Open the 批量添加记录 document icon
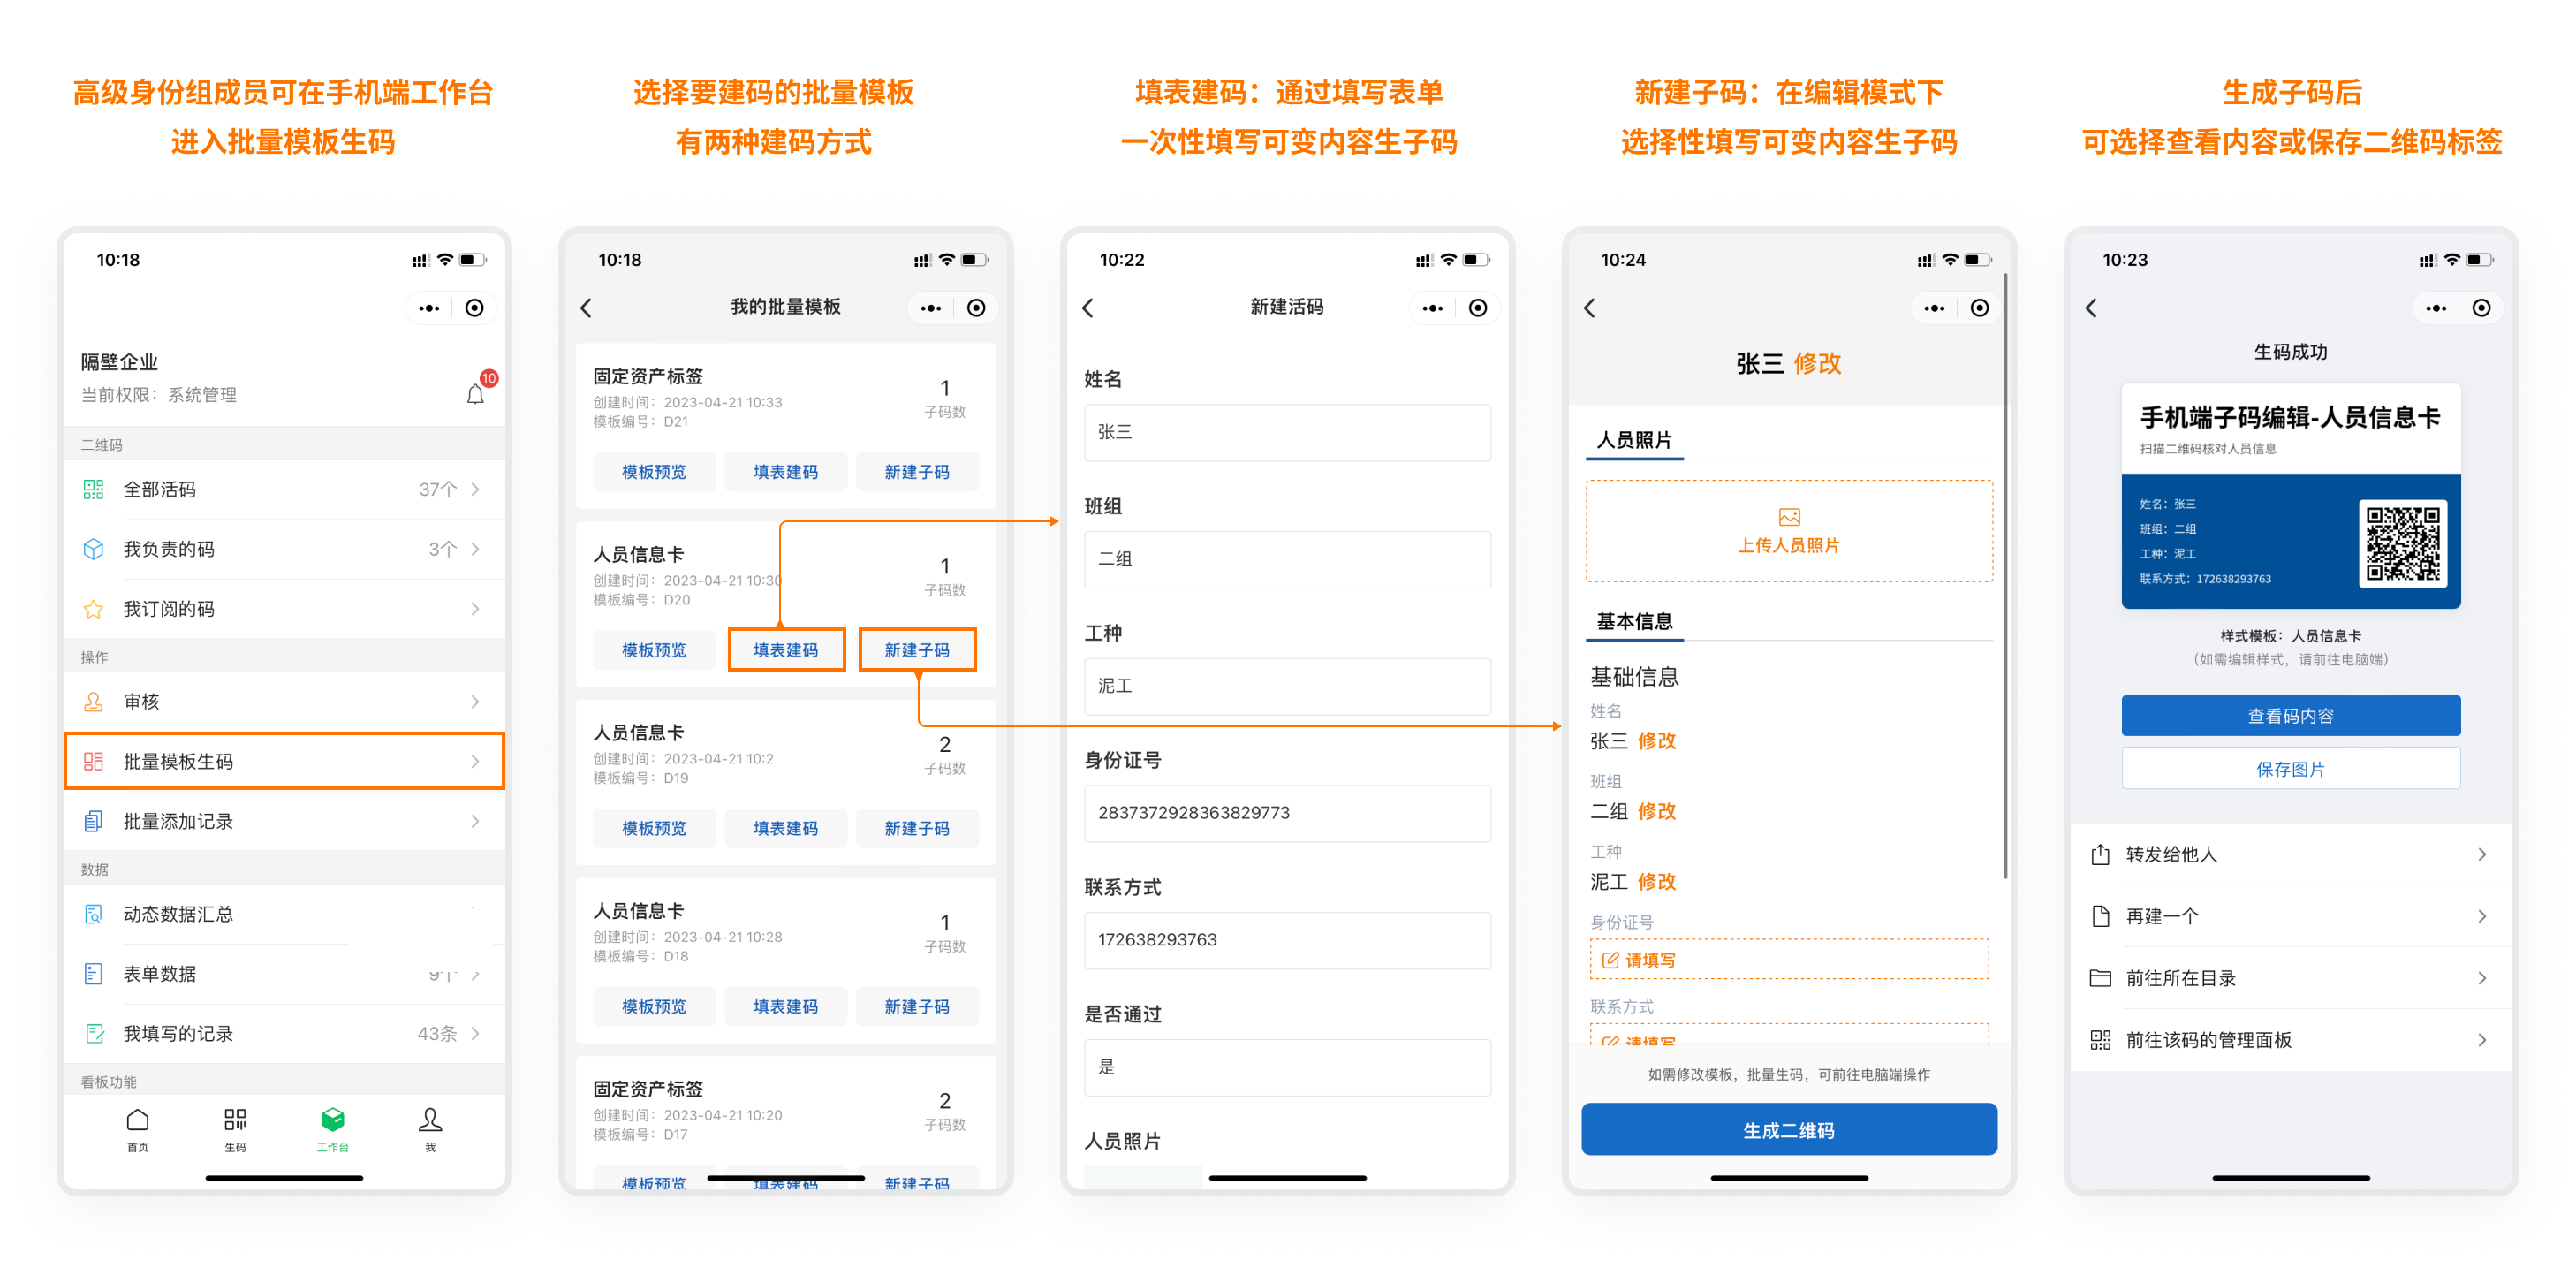The width and height of the screenshot is (2576, 1268). tap(93, 822)
